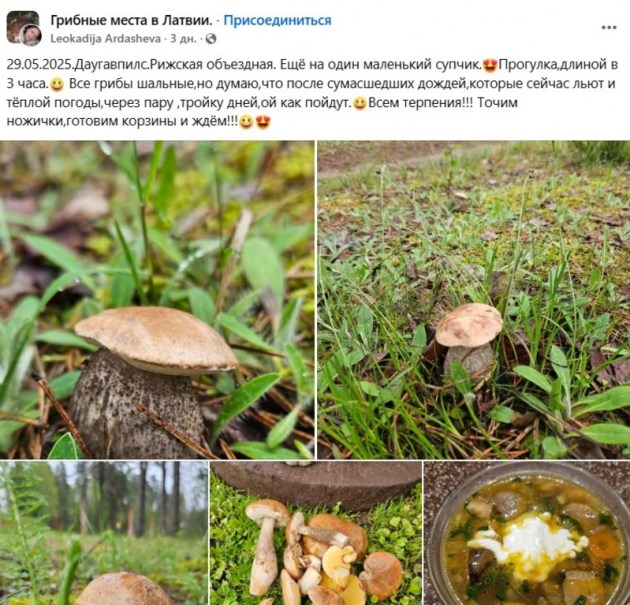Open close-up mushroom photo with grey stem
Screen dimensions: 630x605
coord(157,300)
